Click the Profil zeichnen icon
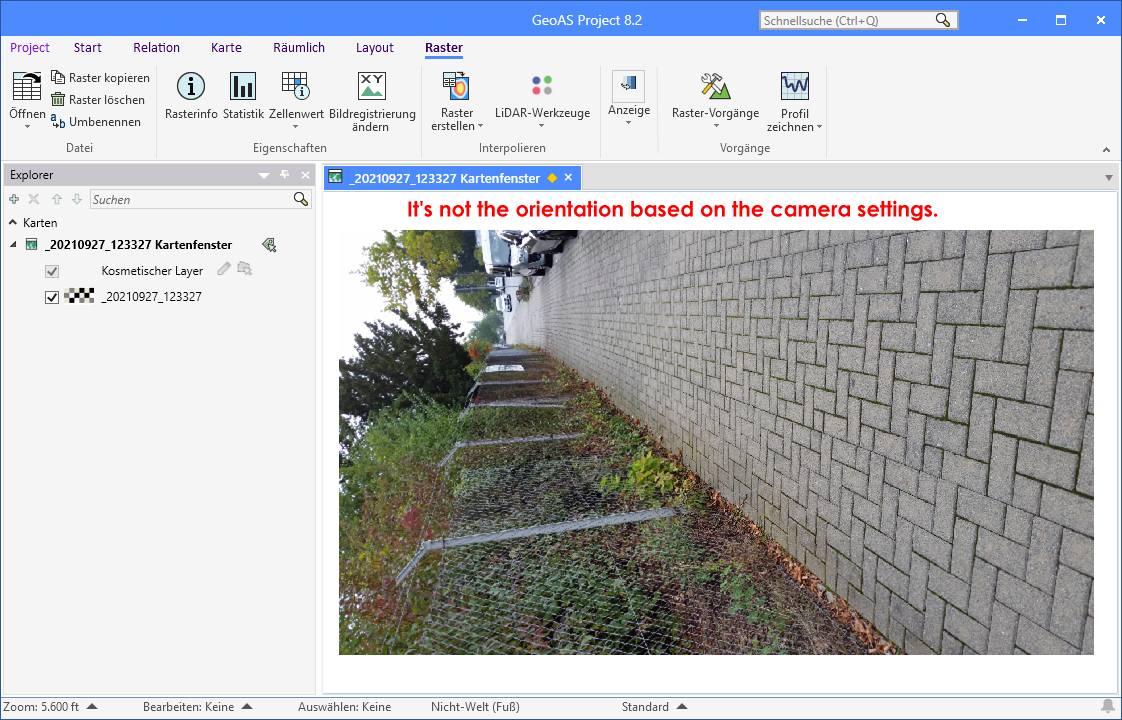This screenshot has height=720, width=1122. 794,86
